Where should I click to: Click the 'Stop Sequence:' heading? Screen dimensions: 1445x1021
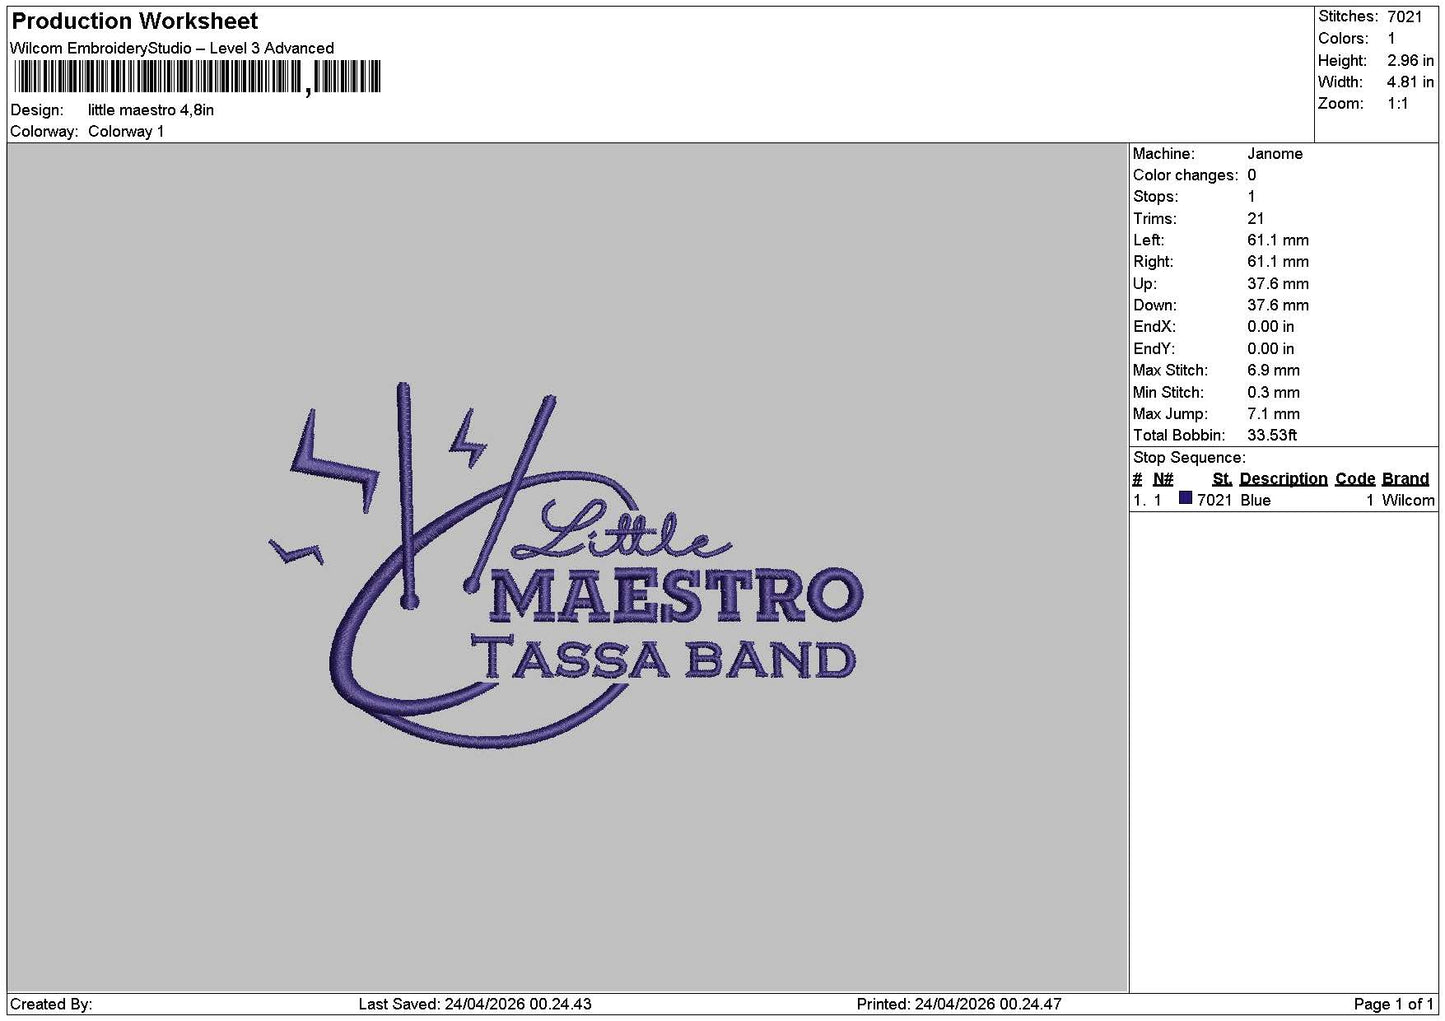pyautogui.click(x=1189, y=458)
